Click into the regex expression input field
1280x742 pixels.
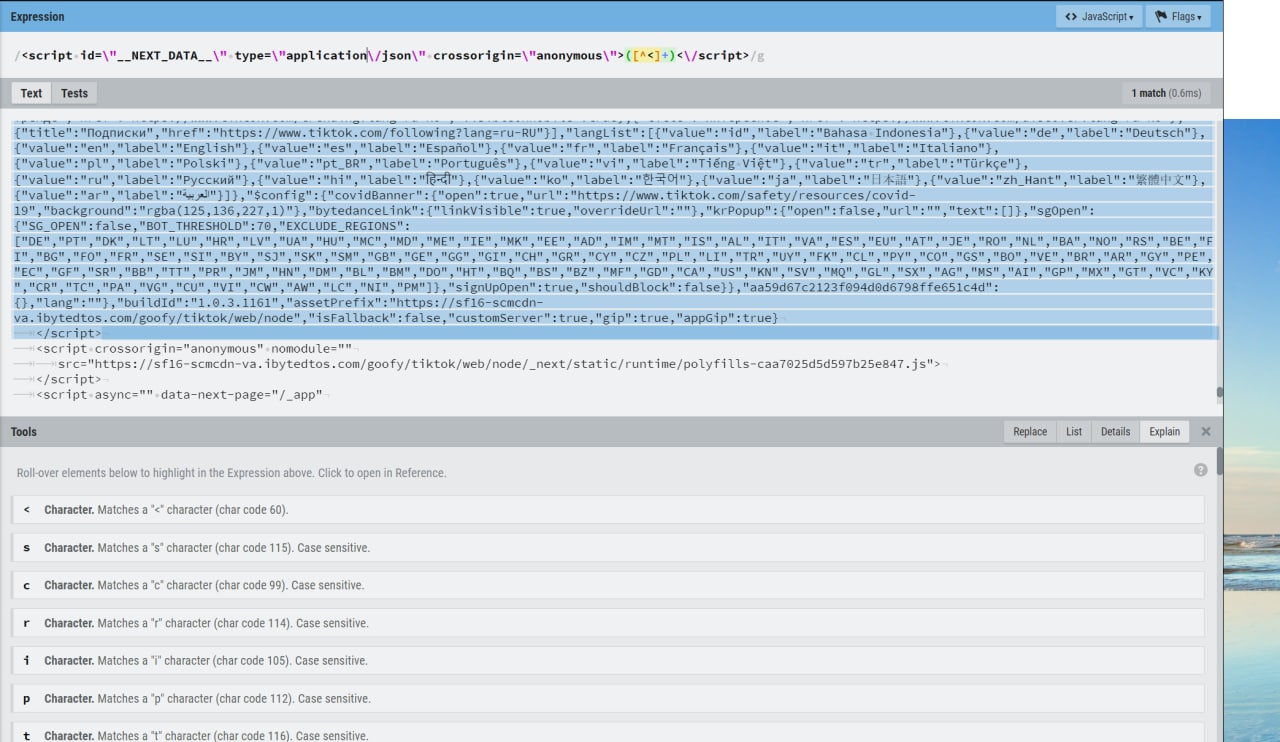click(611, 56)
